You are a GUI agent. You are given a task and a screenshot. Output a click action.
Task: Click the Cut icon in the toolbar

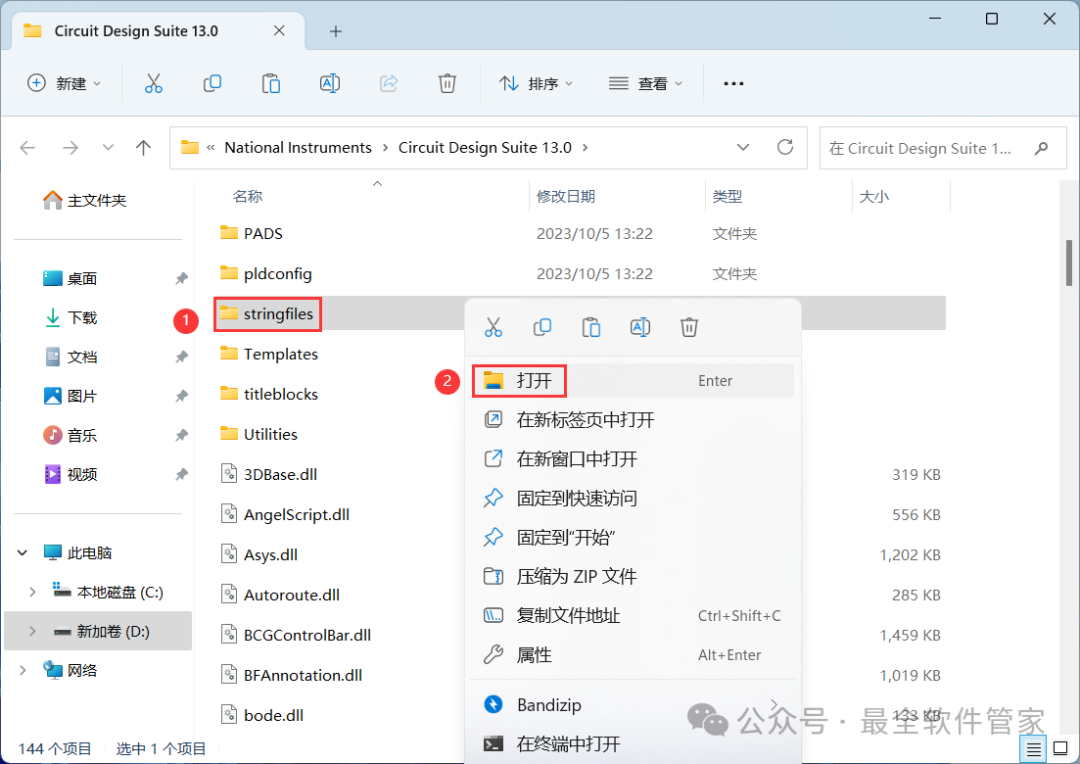[153, 83]
